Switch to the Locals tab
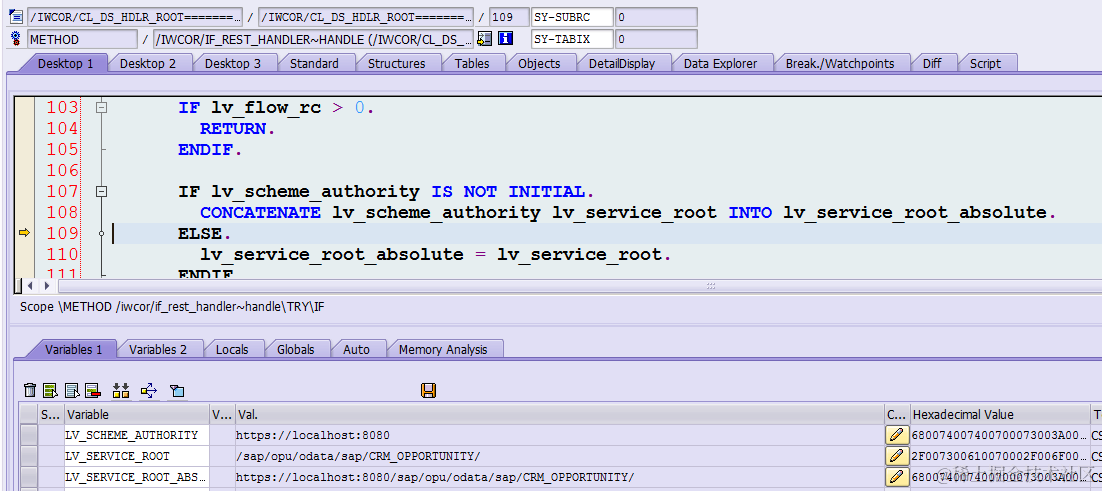 point(232,349)
